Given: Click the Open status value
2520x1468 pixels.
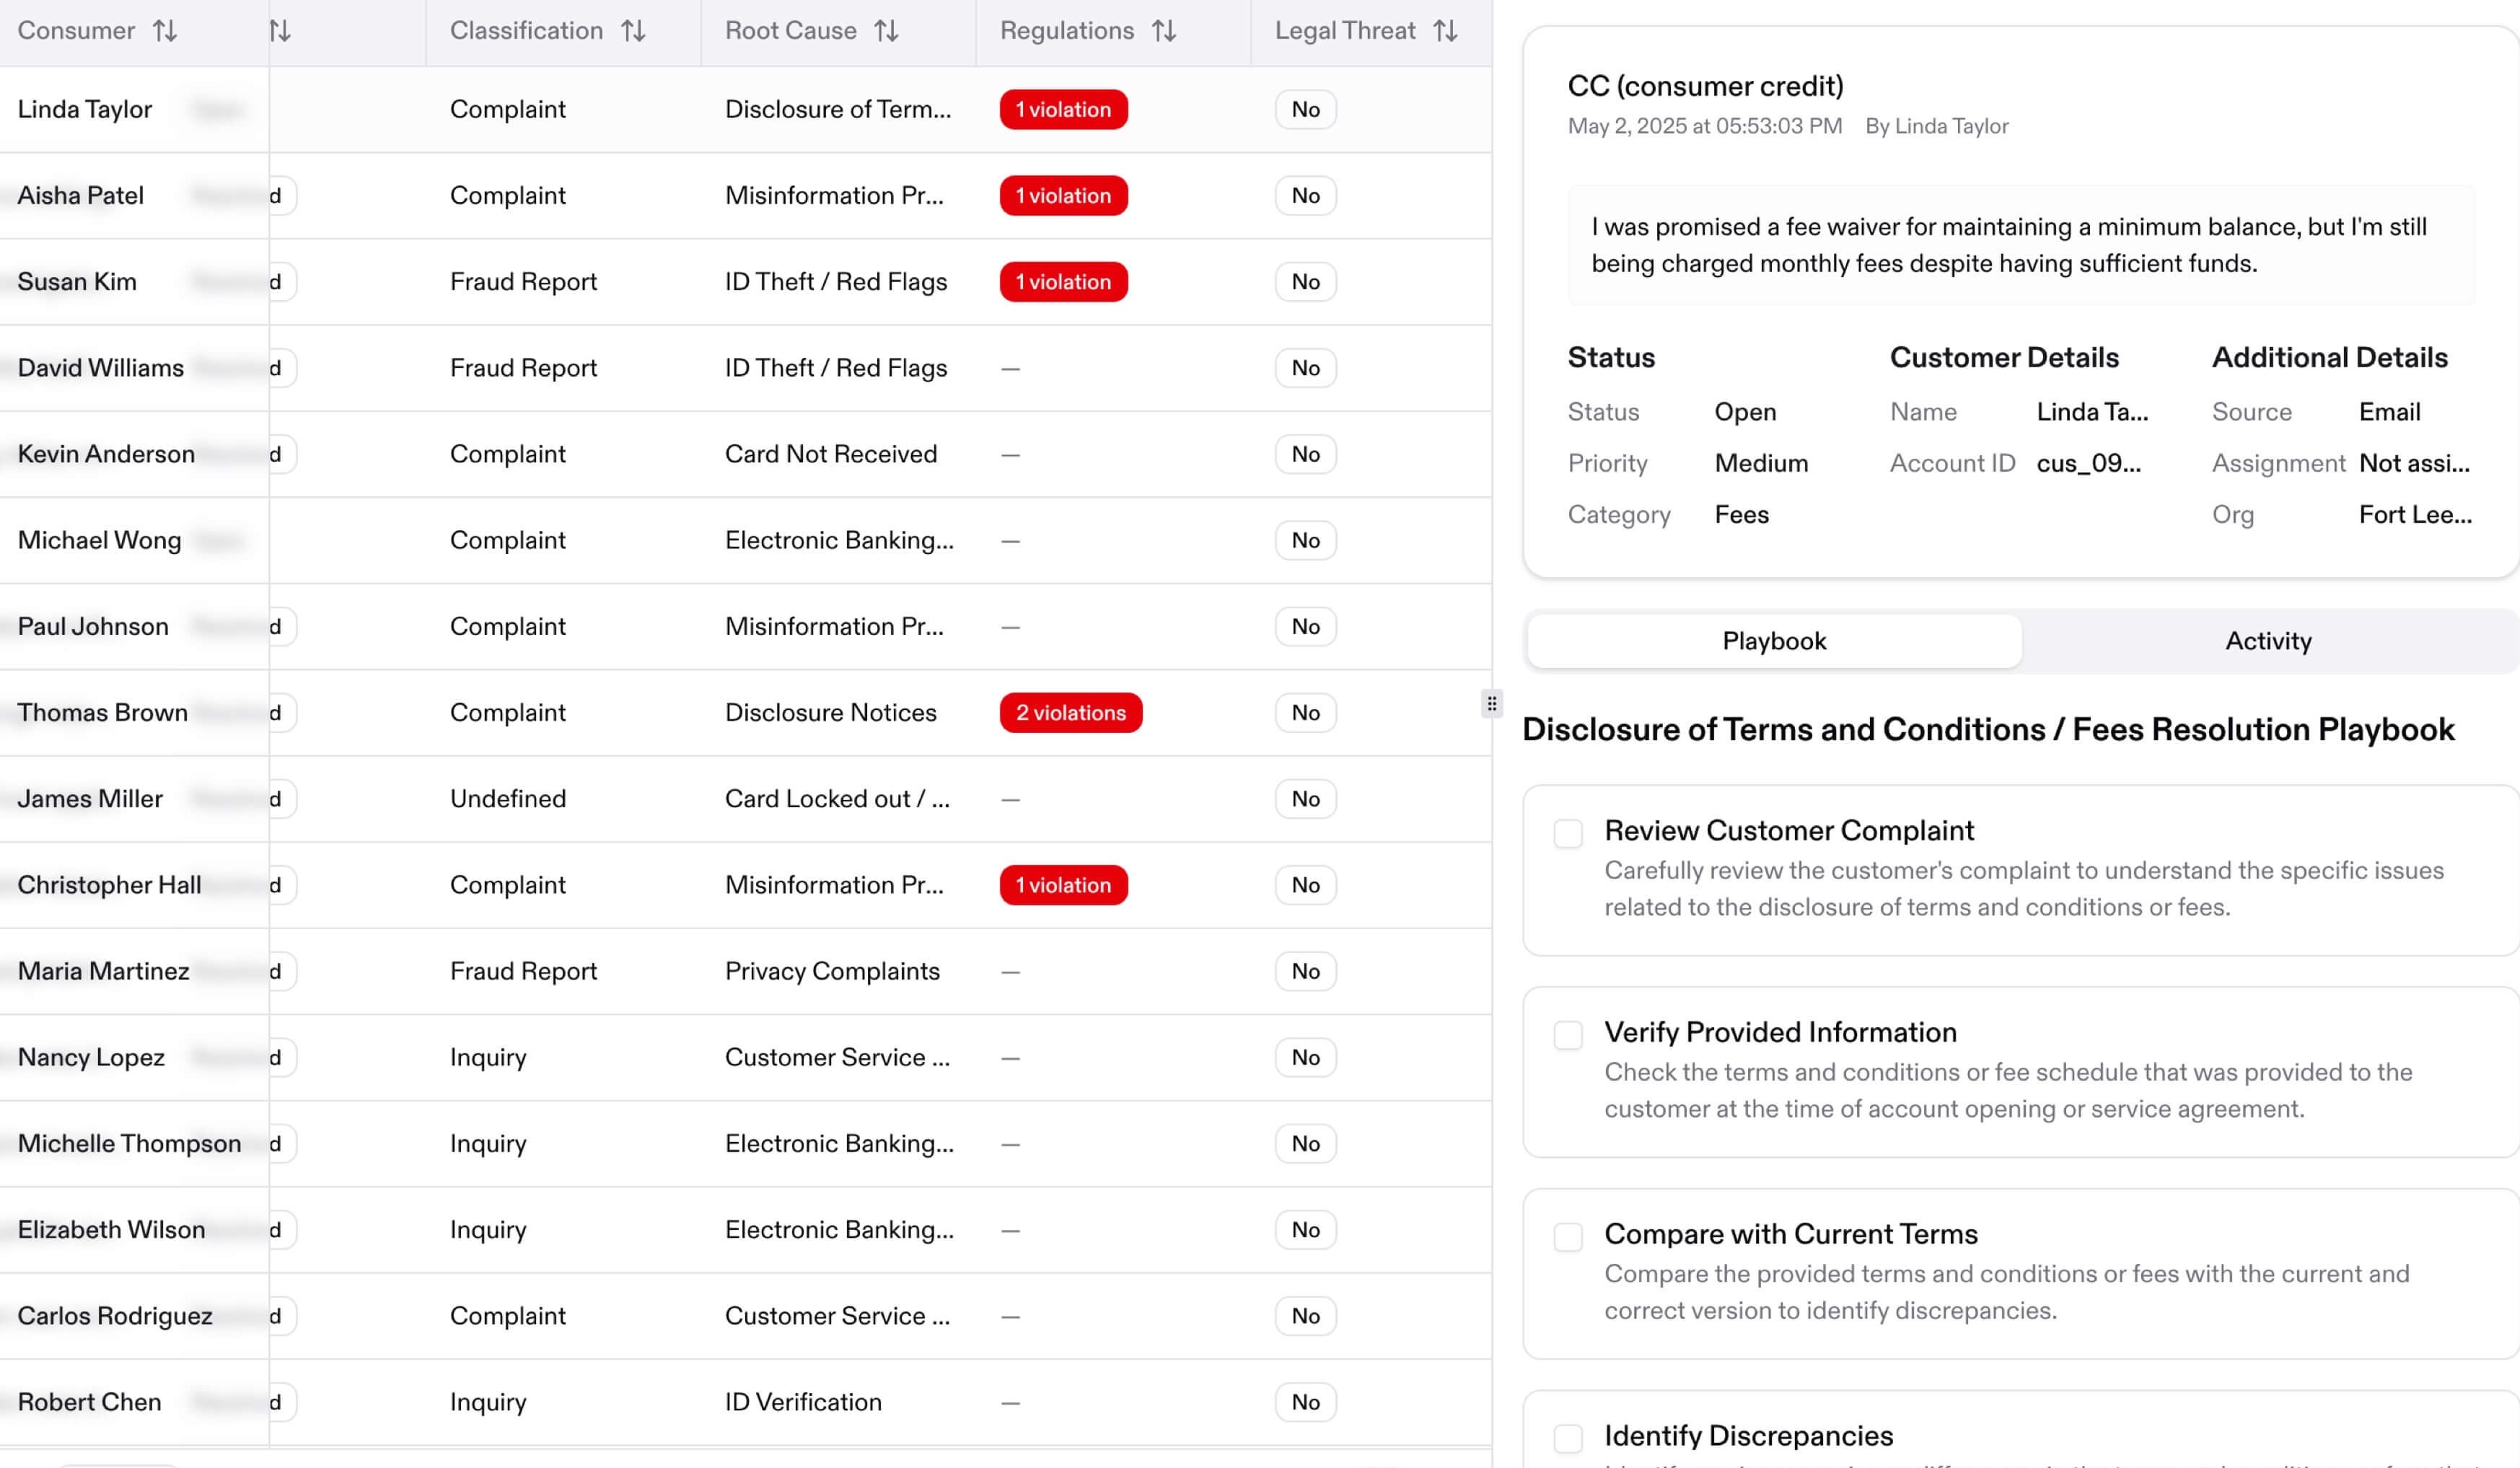Looking at the screenshot, I should click(1745, 412).
